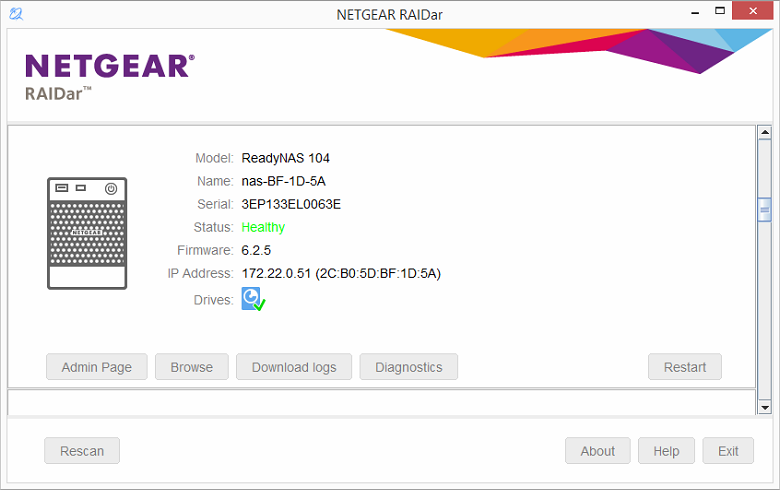Minimize the RAIDar window
The width and height of the screenshot is (780, 490).
[x=695, y=11]
